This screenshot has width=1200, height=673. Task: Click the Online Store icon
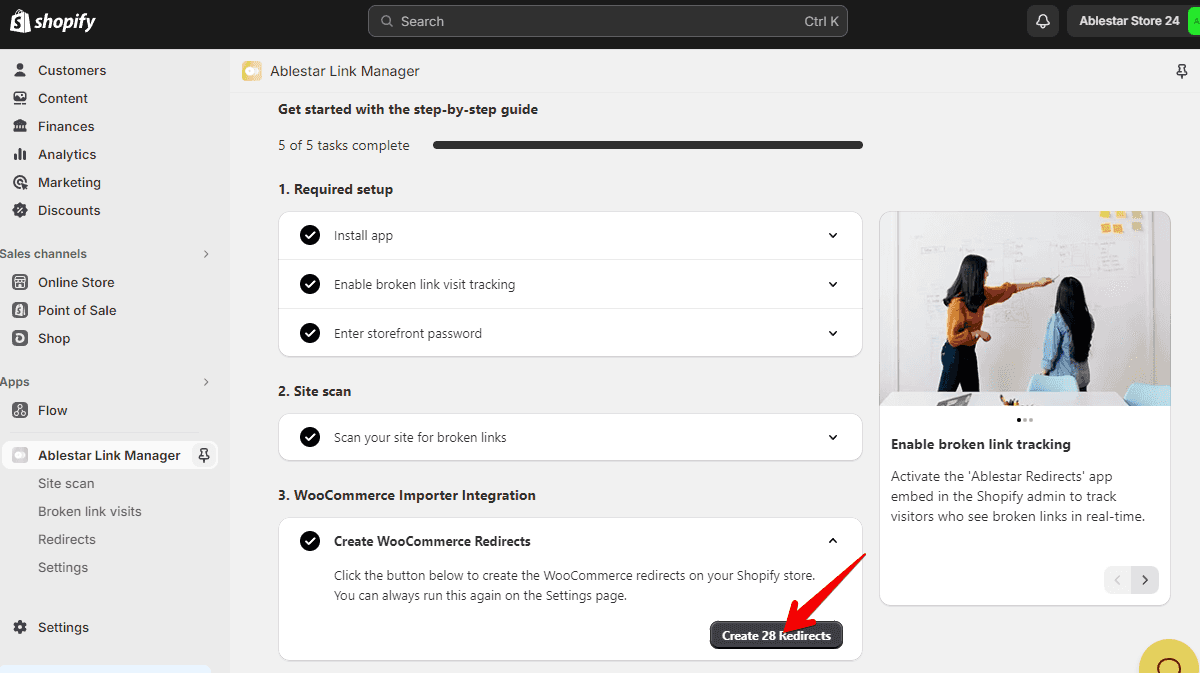point(20,282)
